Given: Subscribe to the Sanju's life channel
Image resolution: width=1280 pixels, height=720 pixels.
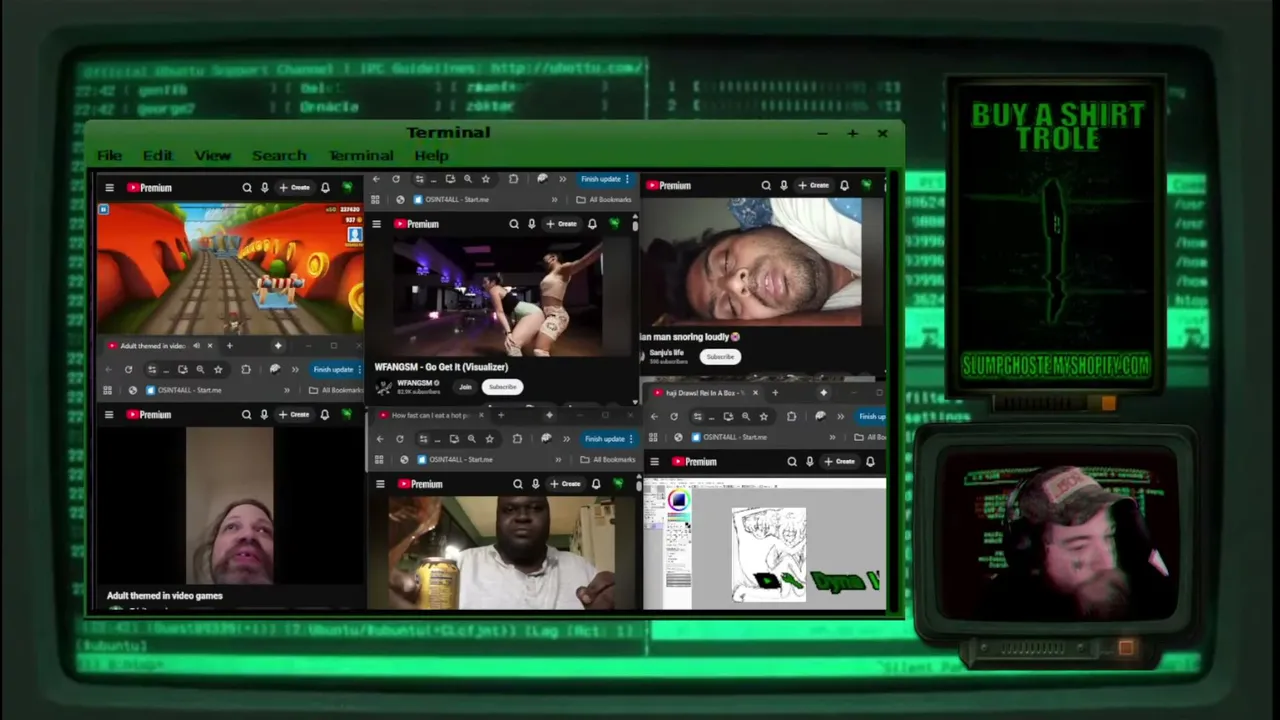Looking at the screenshot, I should [720, 357].
